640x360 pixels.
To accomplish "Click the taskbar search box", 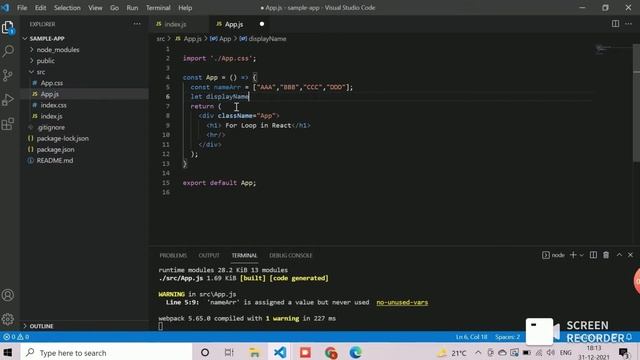I will [x=107, y=352].
